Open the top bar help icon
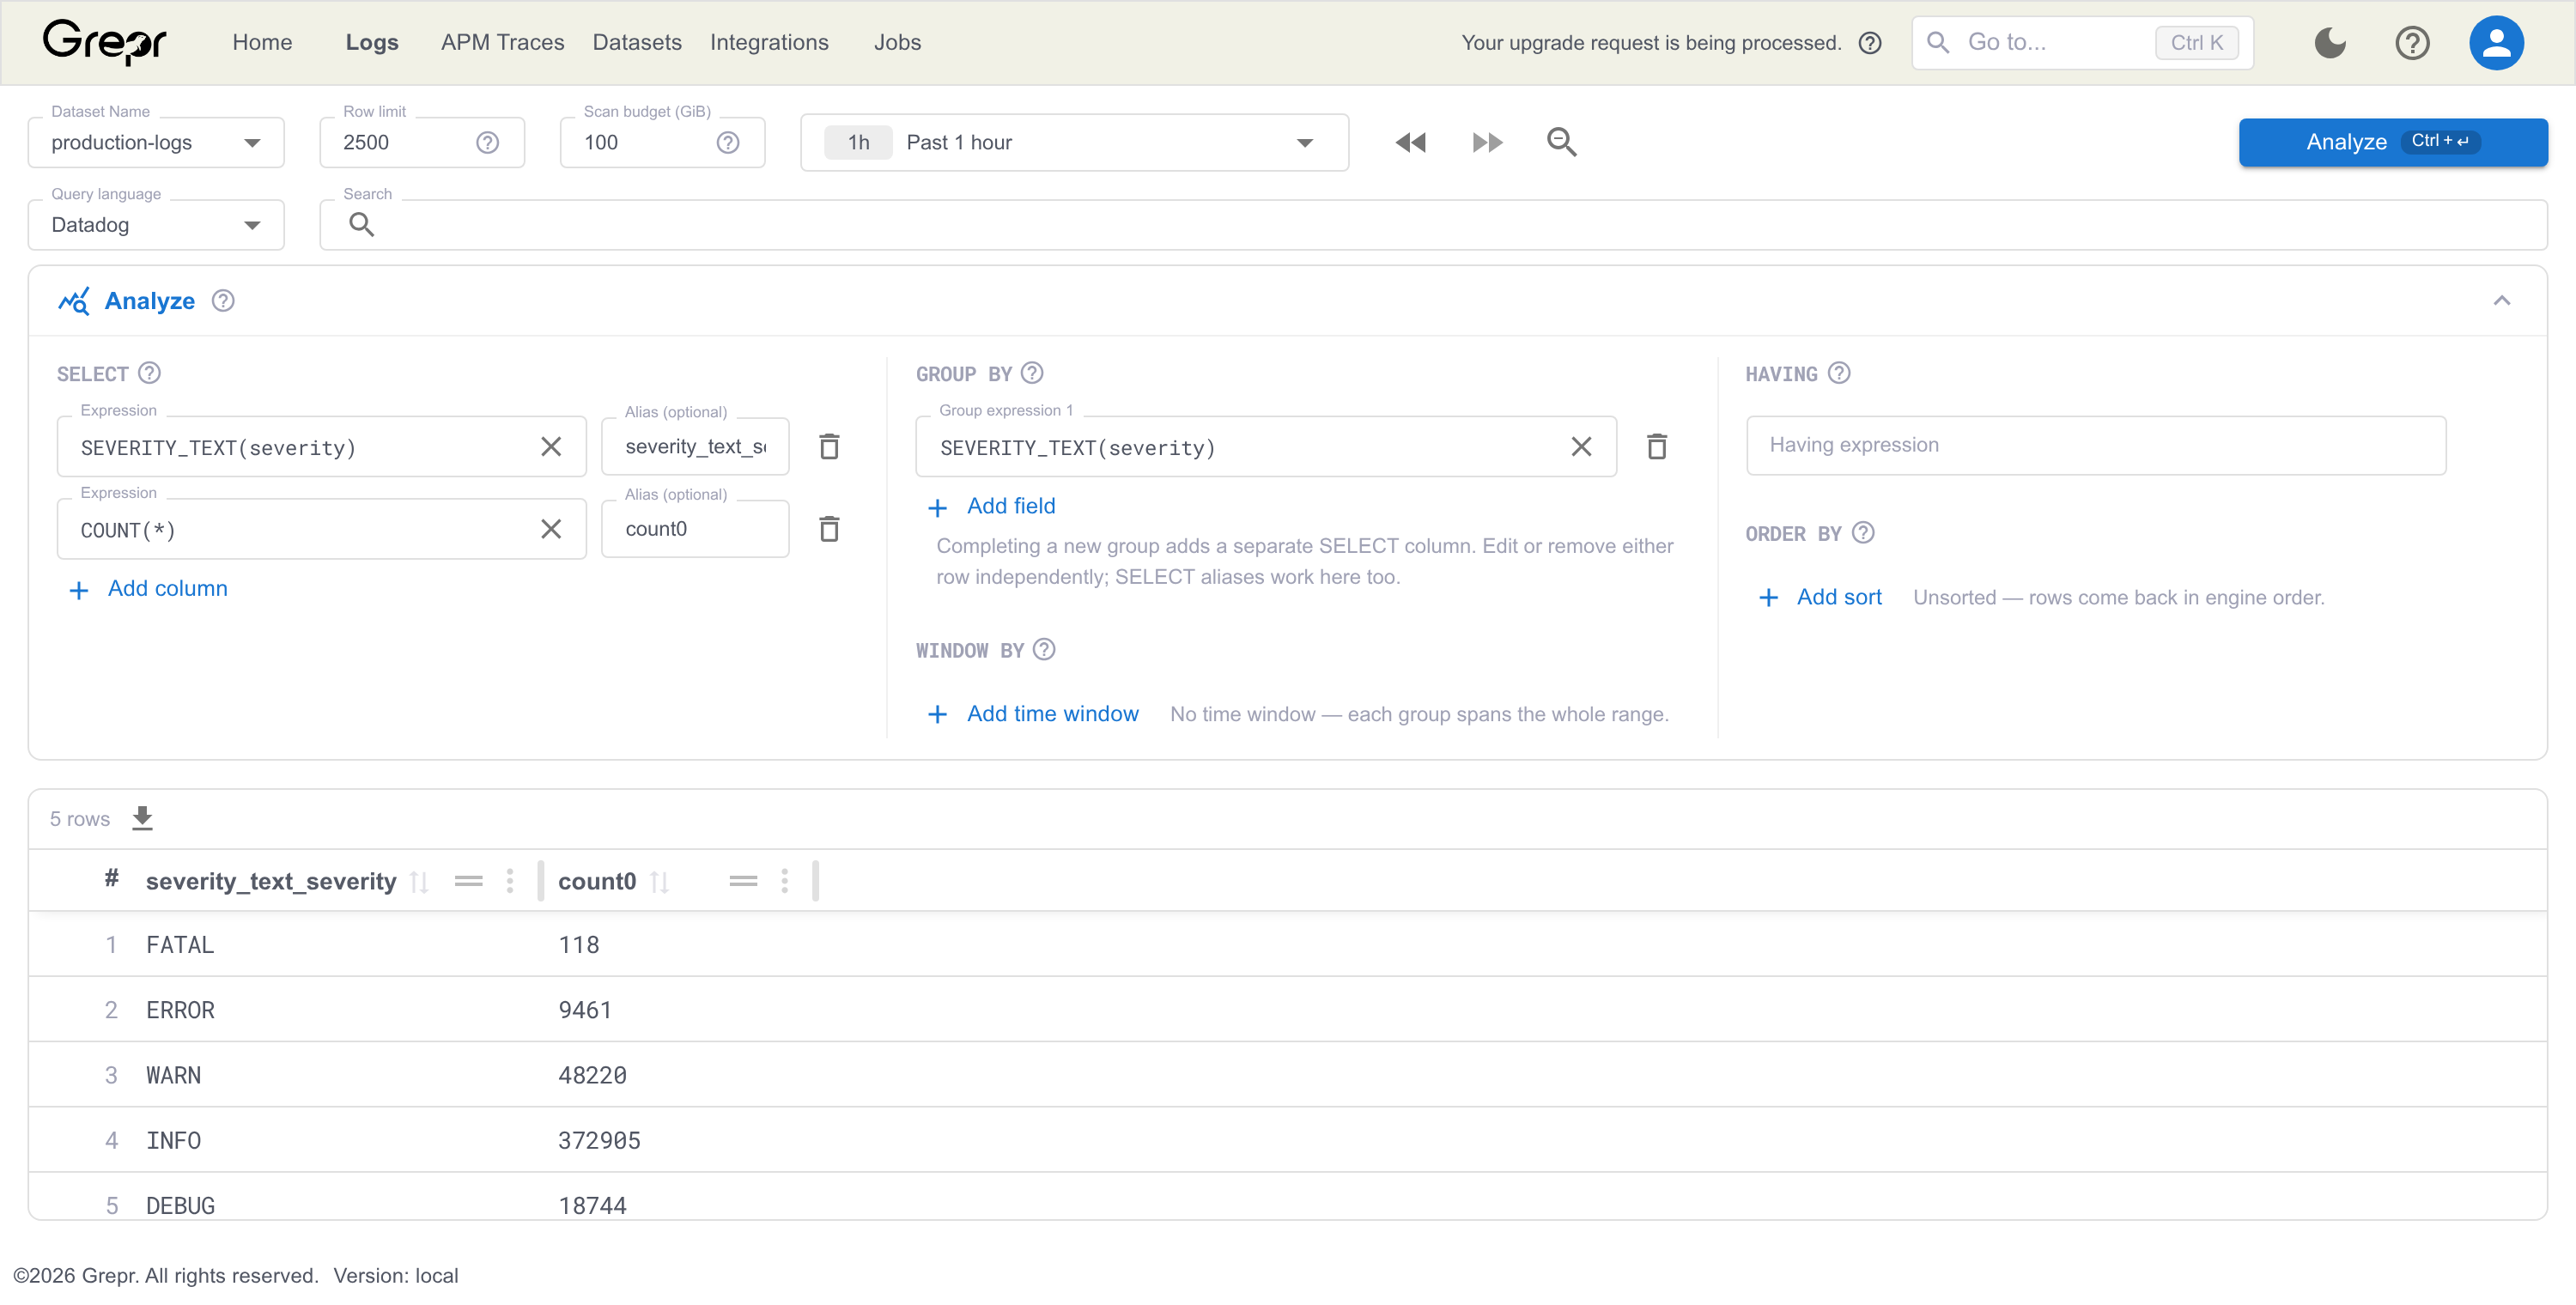 coord(2412,43)
